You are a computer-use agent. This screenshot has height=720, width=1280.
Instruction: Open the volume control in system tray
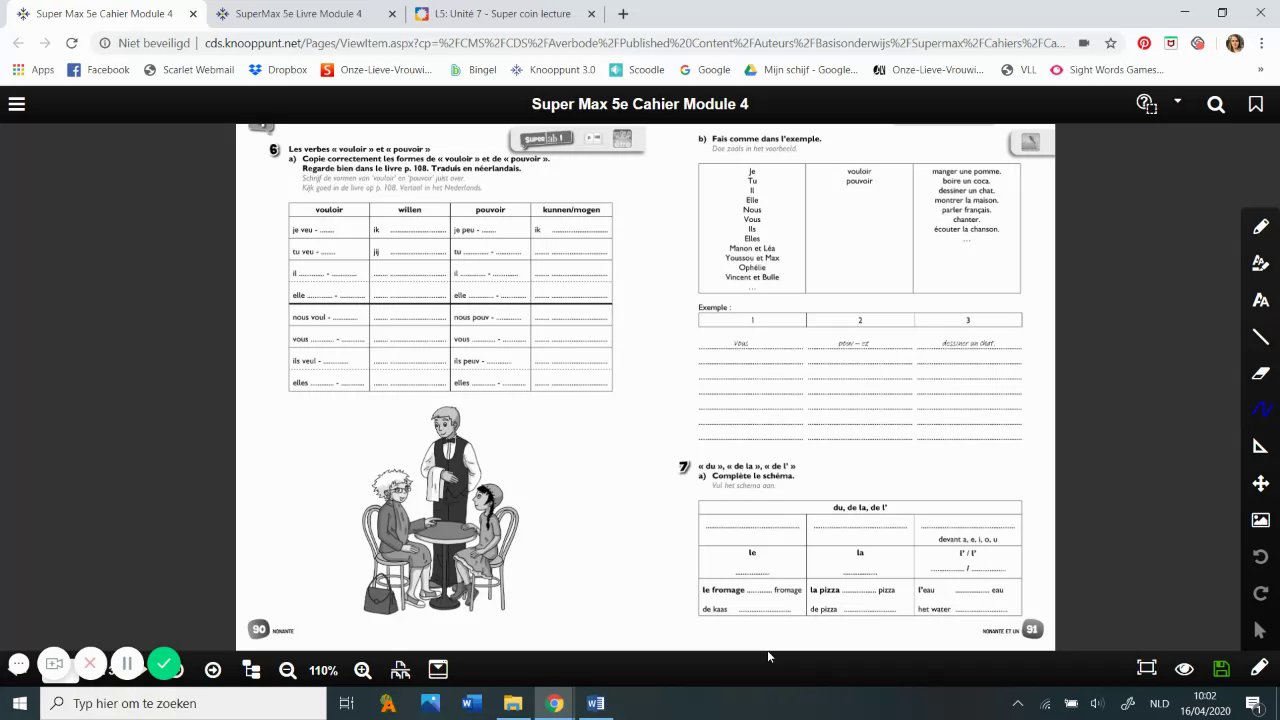[x=1097, y=703]
